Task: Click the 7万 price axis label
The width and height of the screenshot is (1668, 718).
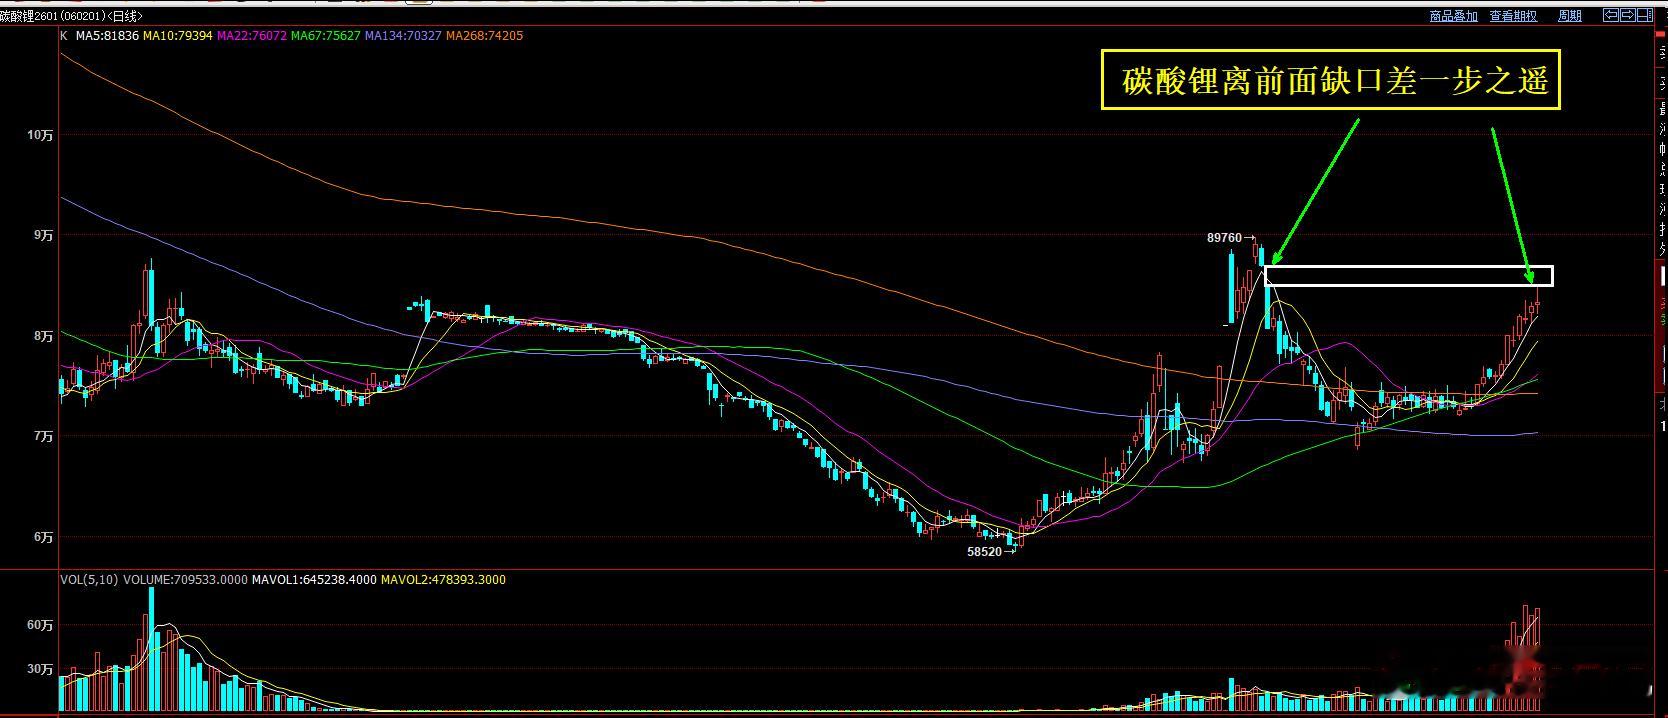Action: click(x=43, y=437)
